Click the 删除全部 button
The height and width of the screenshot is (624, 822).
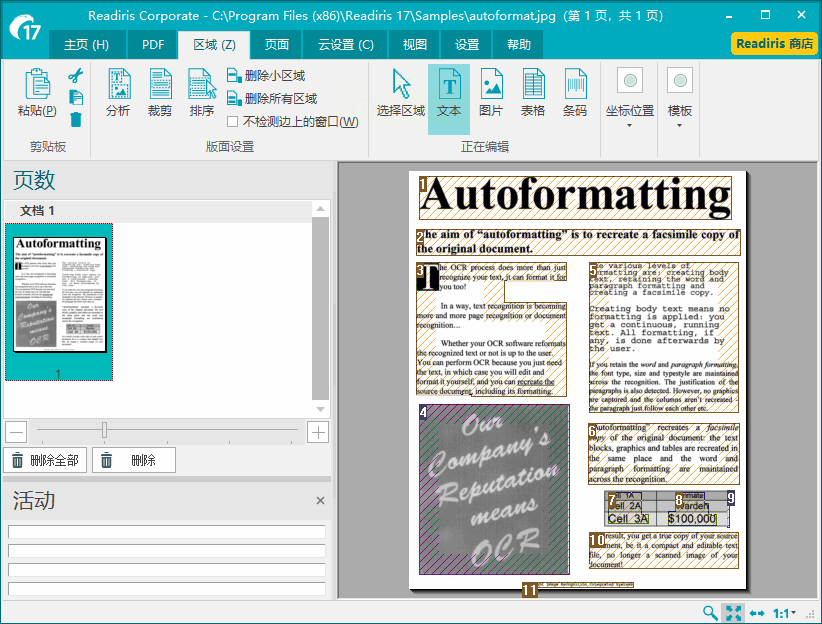point(46,460)
